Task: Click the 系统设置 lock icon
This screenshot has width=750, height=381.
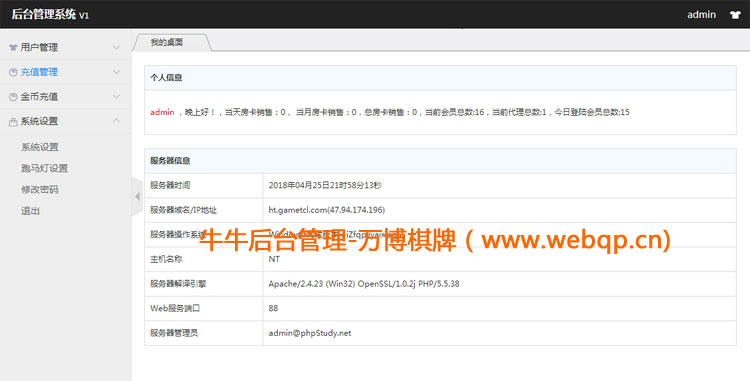Action: 13,122
